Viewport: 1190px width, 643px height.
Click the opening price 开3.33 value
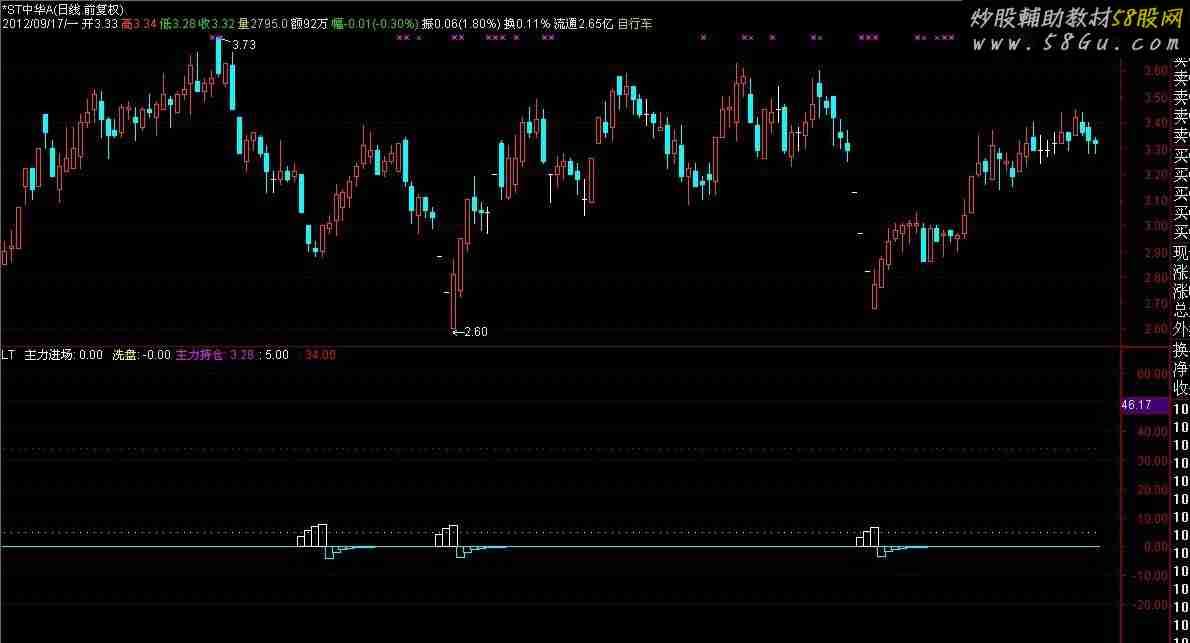pyautogui.click(x=99, y=24)
